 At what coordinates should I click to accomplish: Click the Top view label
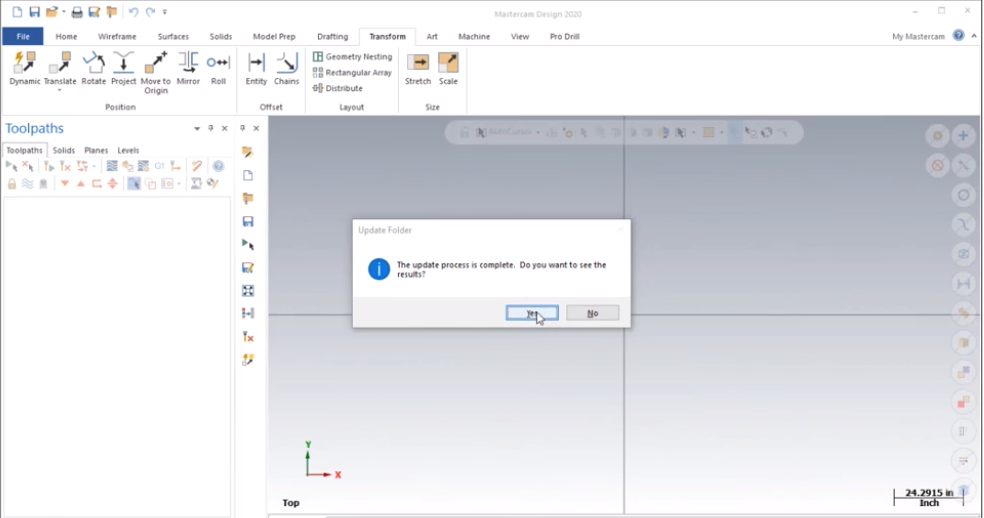tap(291, 503)
